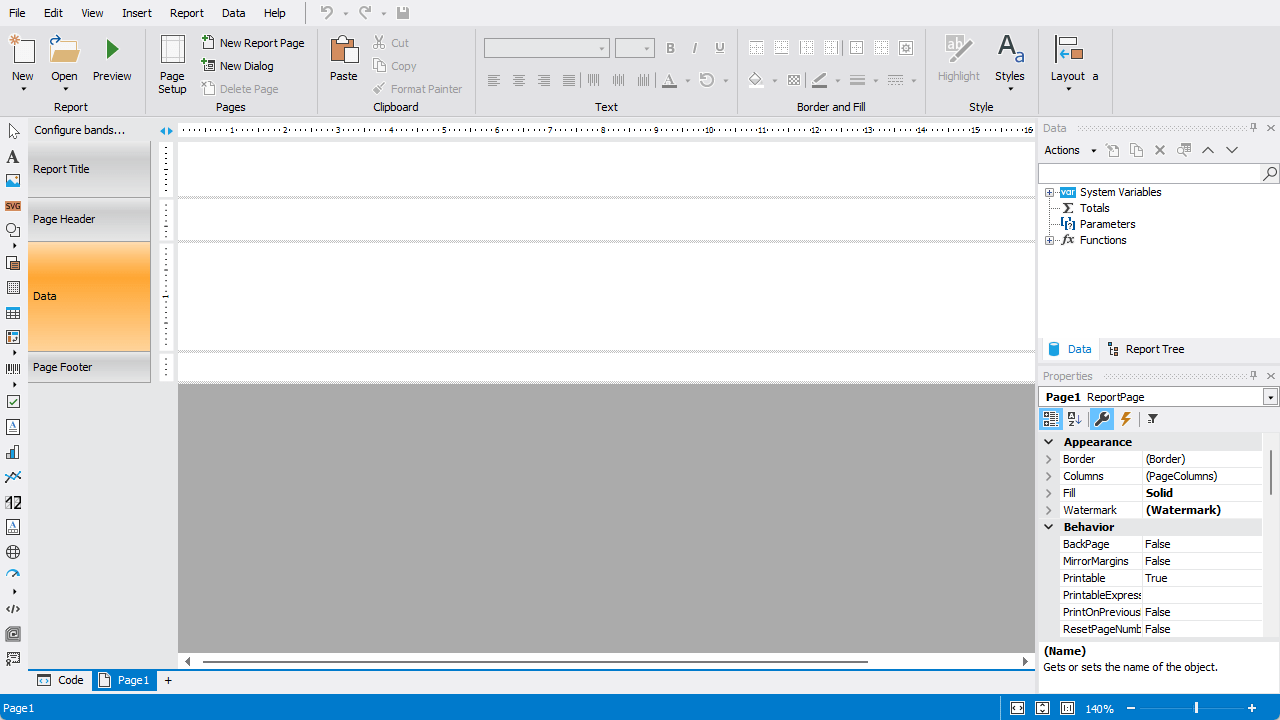Click the Preview play icon

(112, 49)
